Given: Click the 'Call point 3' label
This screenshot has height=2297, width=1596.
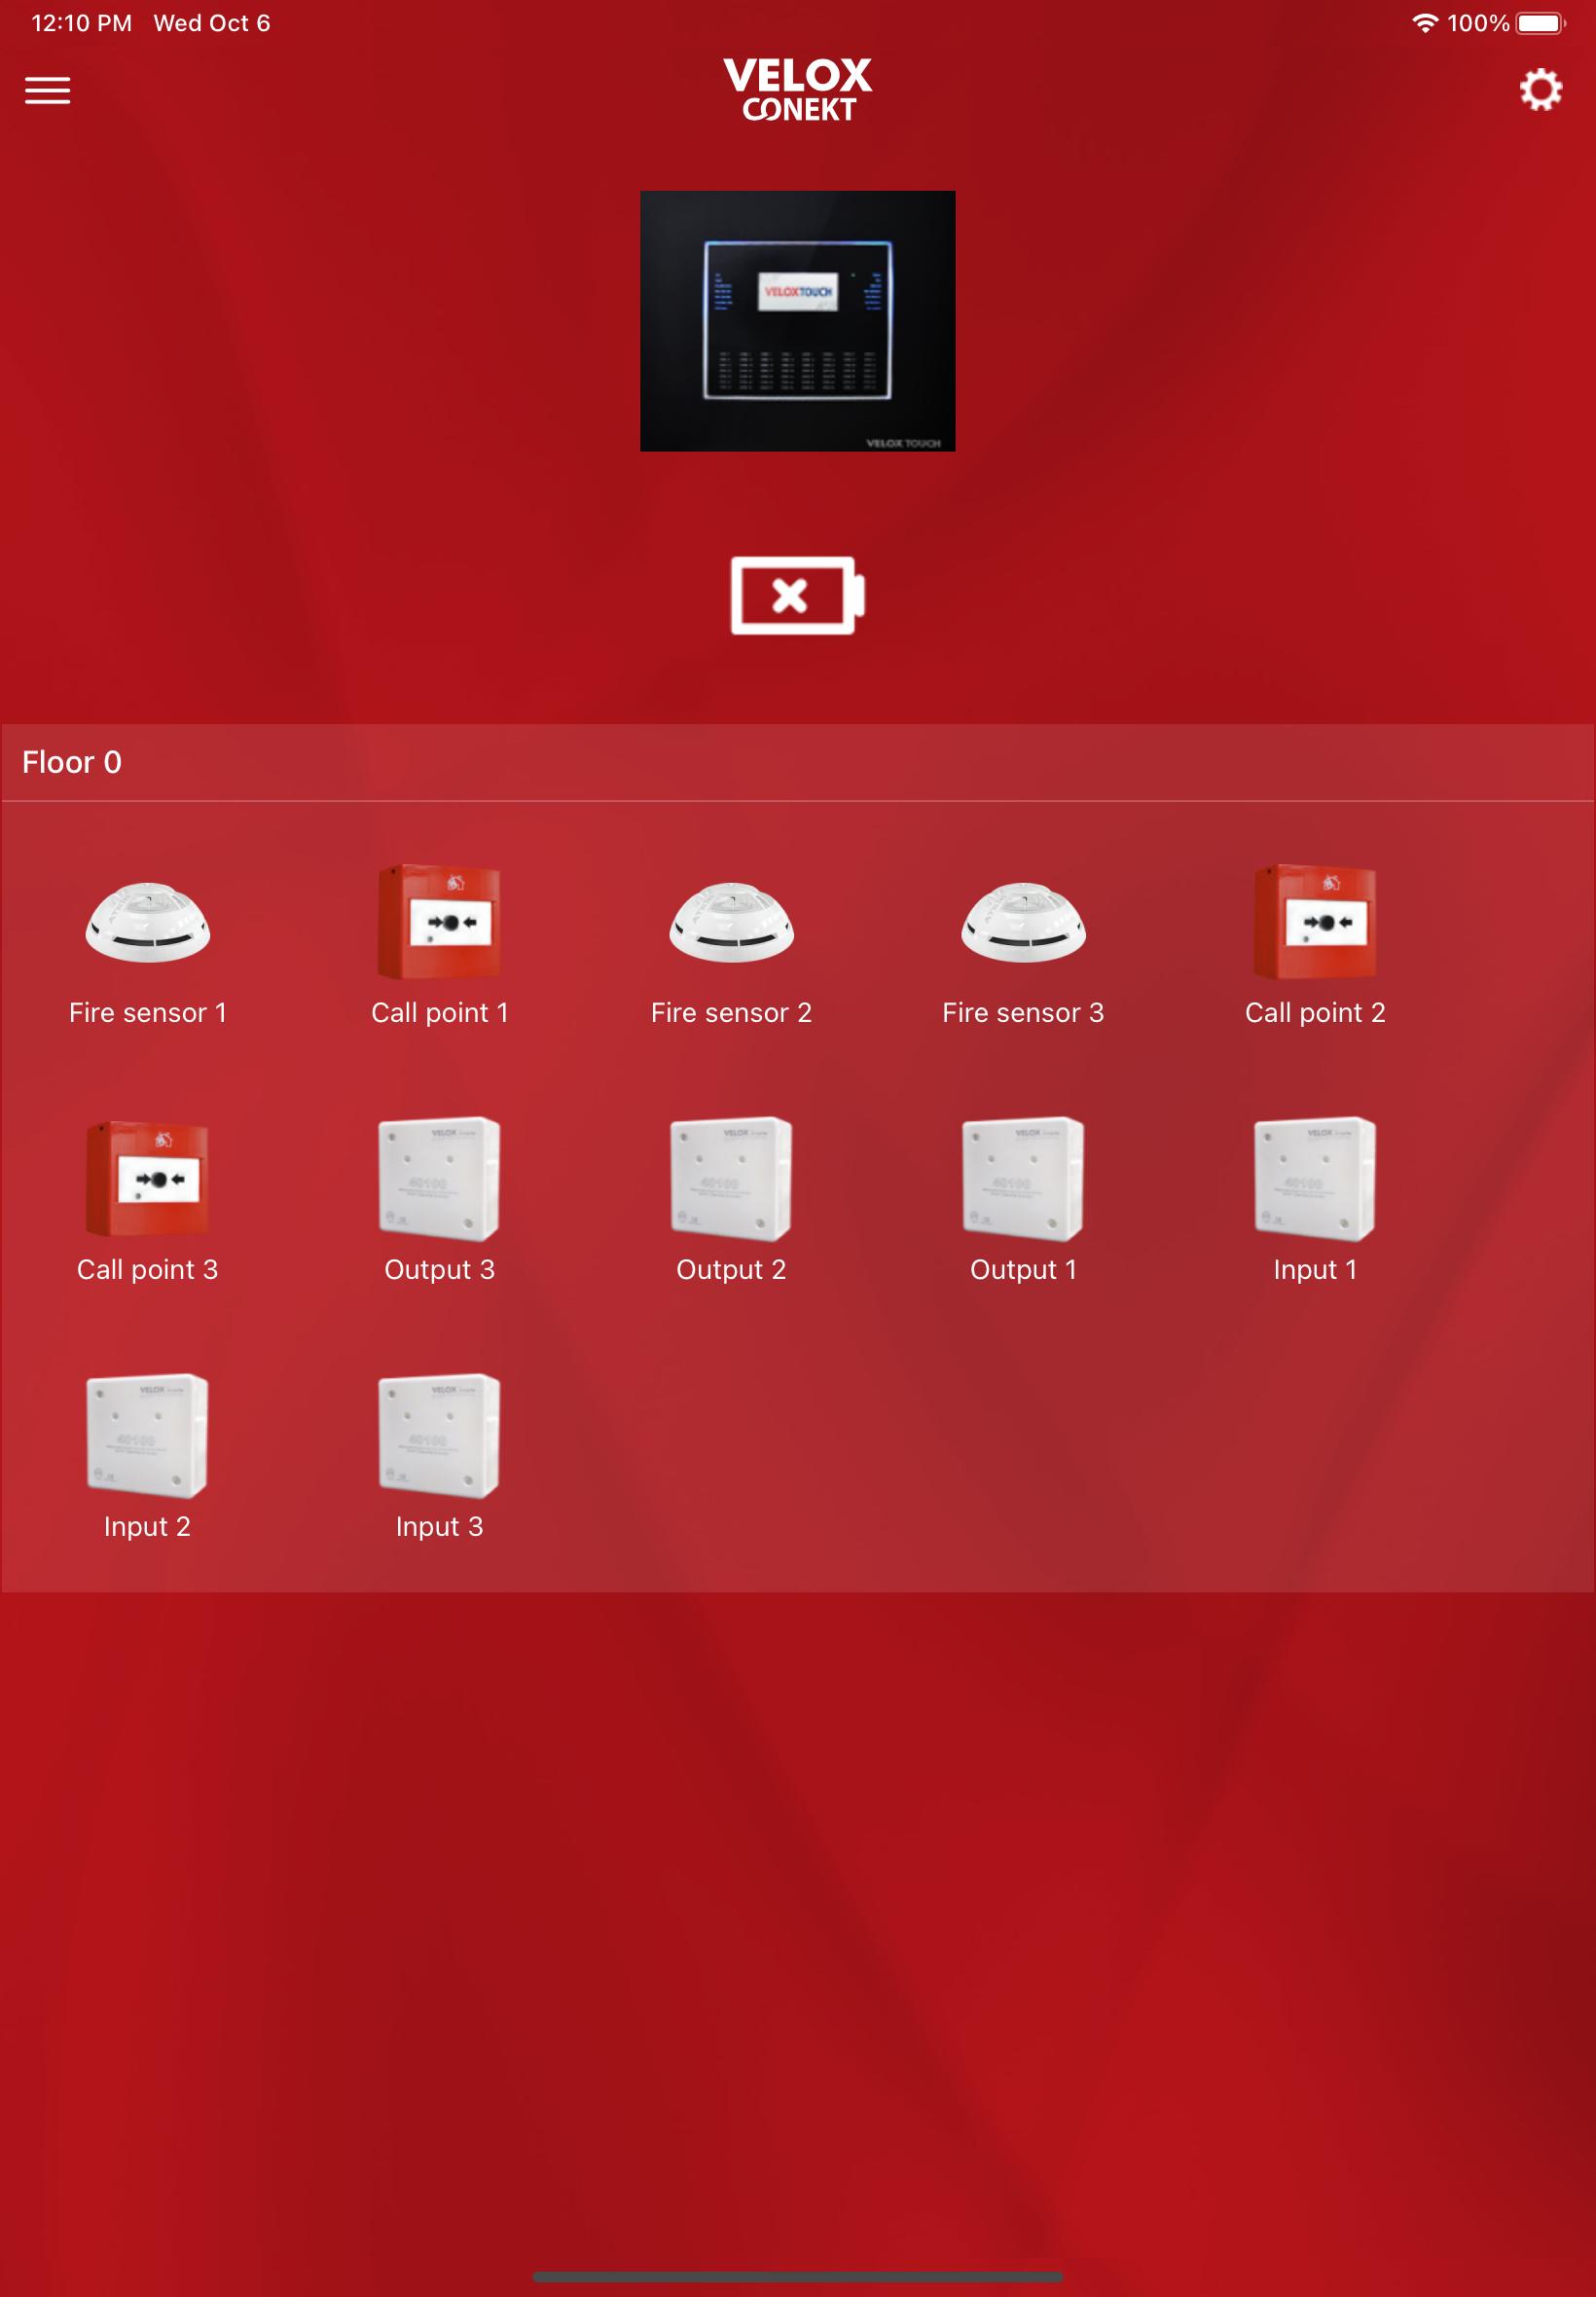Looking at the screenshot, I should pyautogui.click(x=148, y=1270).
